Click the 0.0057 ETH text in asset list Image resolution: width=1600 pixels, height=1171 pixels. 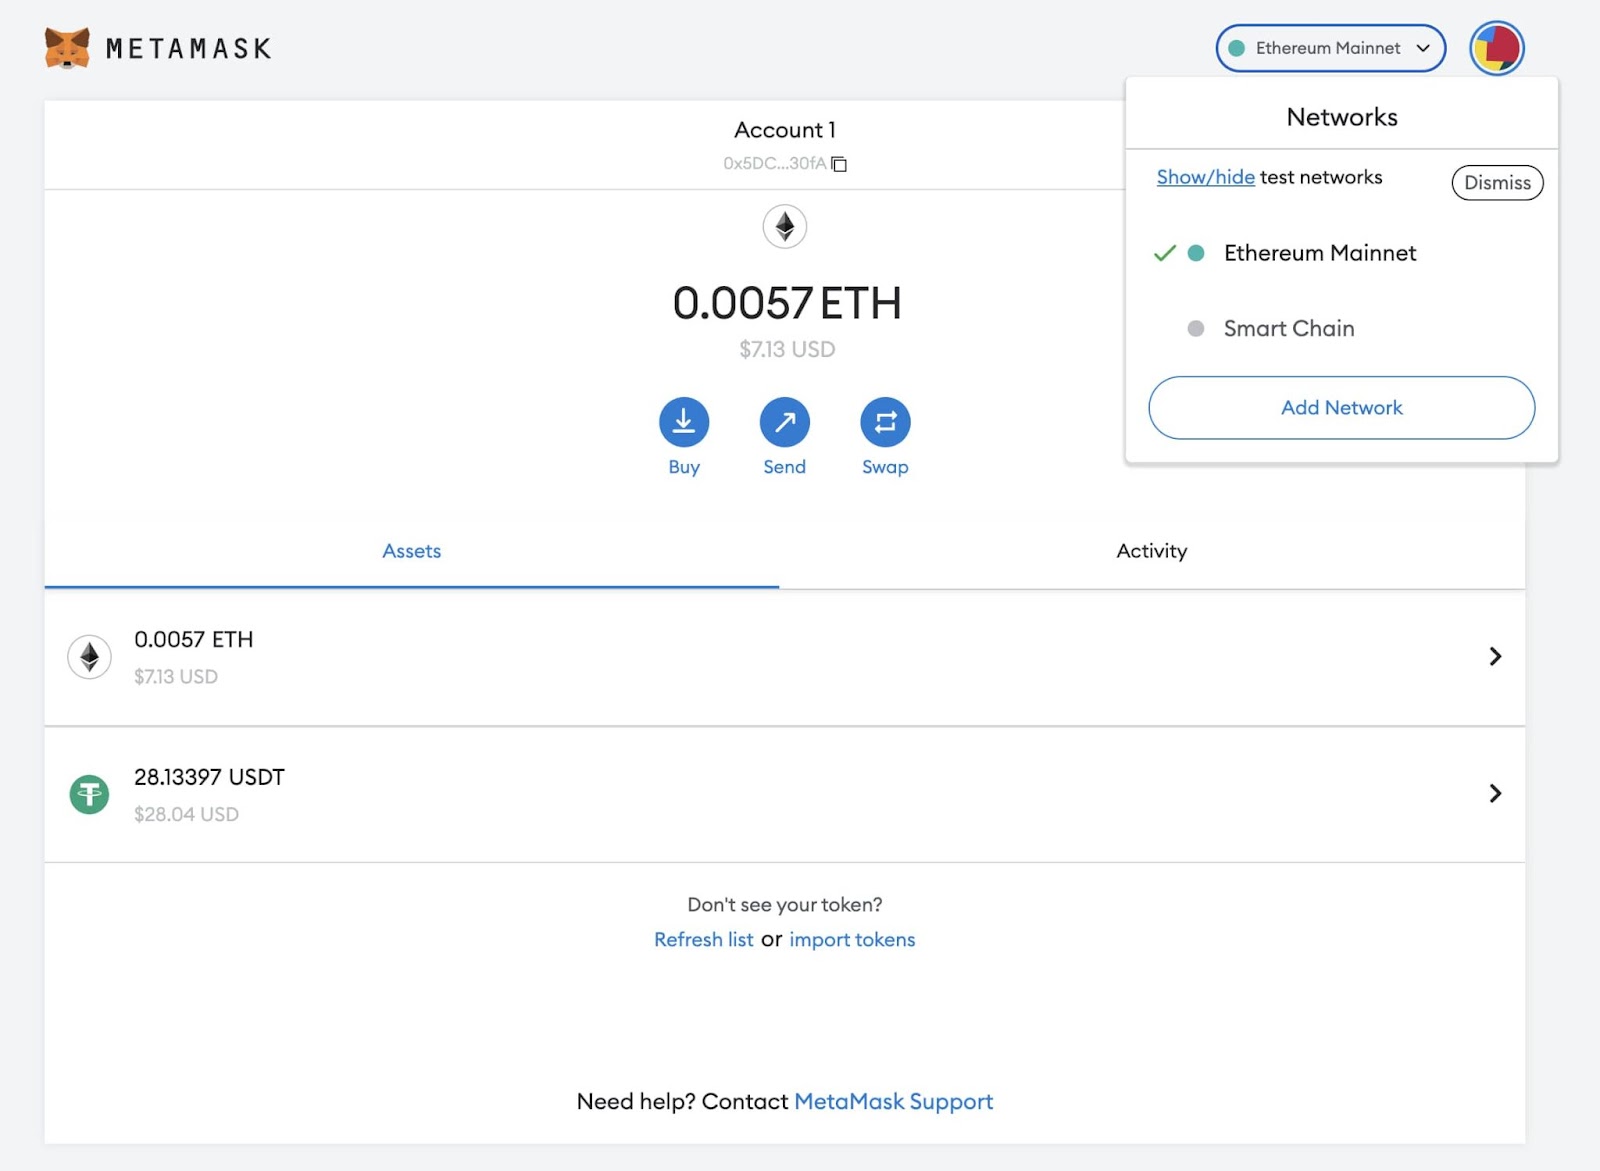[193, 639]
